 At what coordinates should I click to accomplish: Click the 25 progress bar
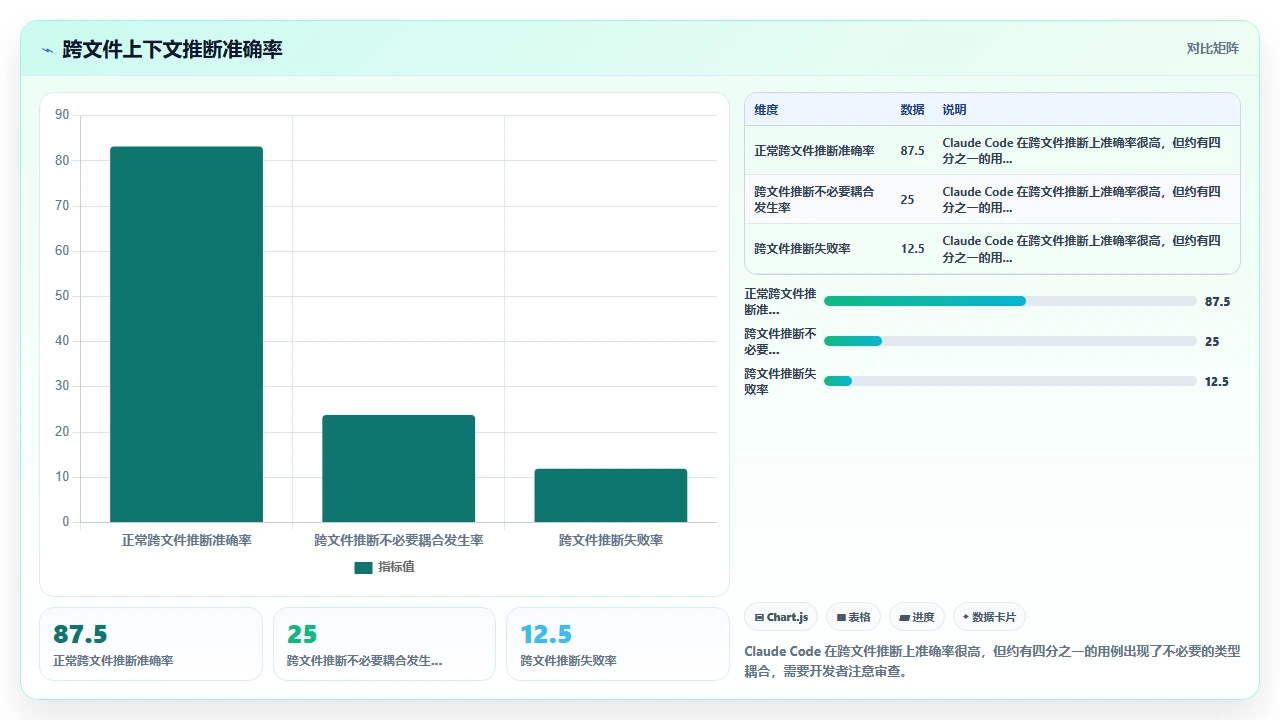1010,341
